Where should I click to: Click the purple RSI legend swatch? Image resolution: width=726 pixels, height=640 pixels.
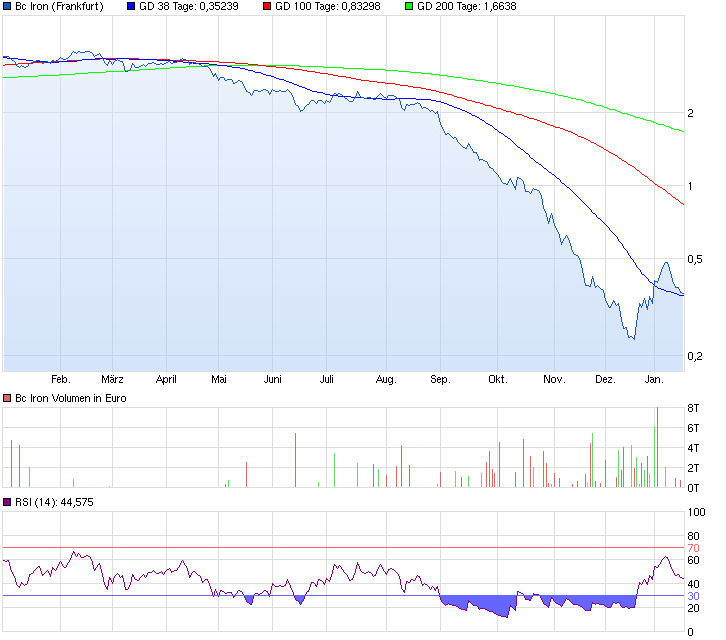(7, 502)
